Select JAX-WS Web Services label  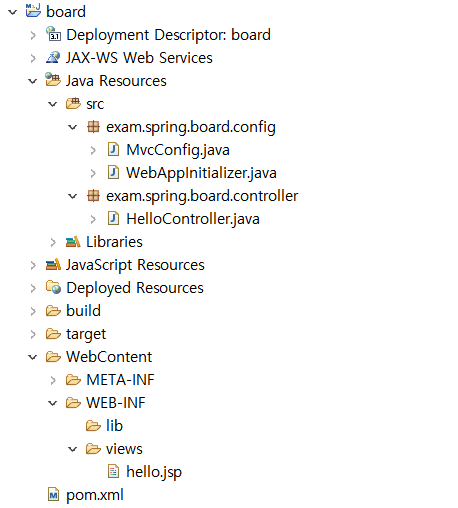[x=139, y=58]
